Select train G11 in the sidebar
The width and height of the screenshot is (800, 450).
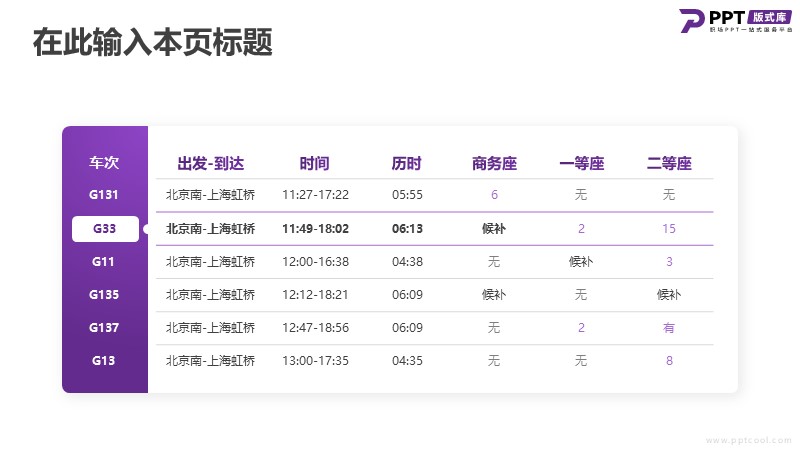point(104,262)
